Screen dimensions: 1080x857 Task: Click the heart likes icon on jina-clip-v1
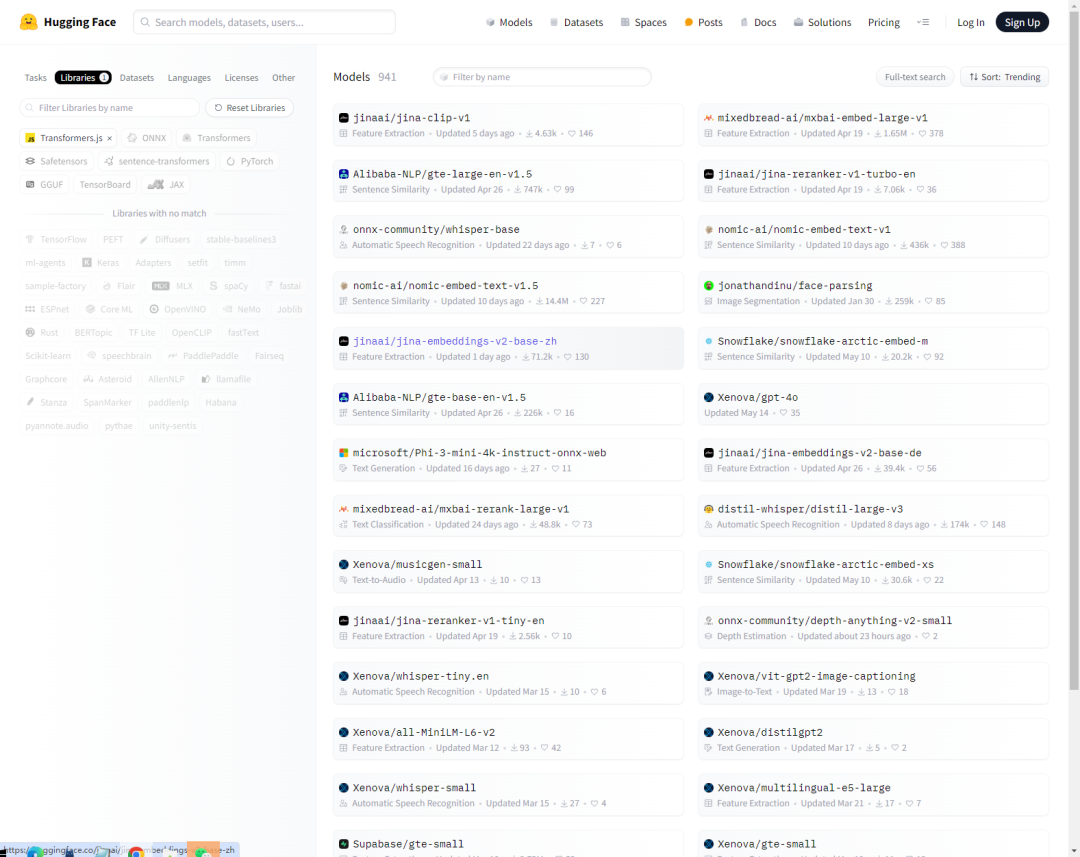(572, 134)
